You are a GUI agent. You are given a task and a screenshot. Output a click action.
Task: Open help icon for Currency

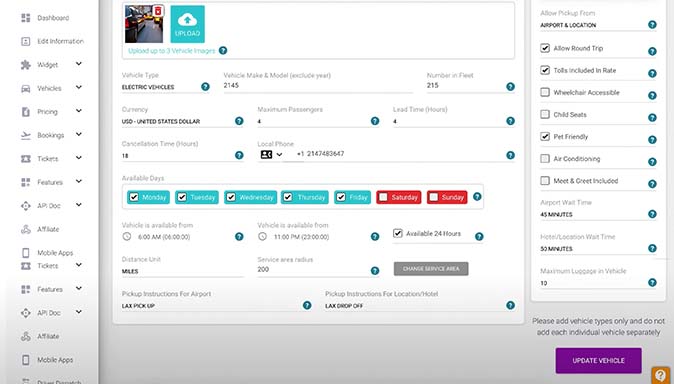point(239,121)
